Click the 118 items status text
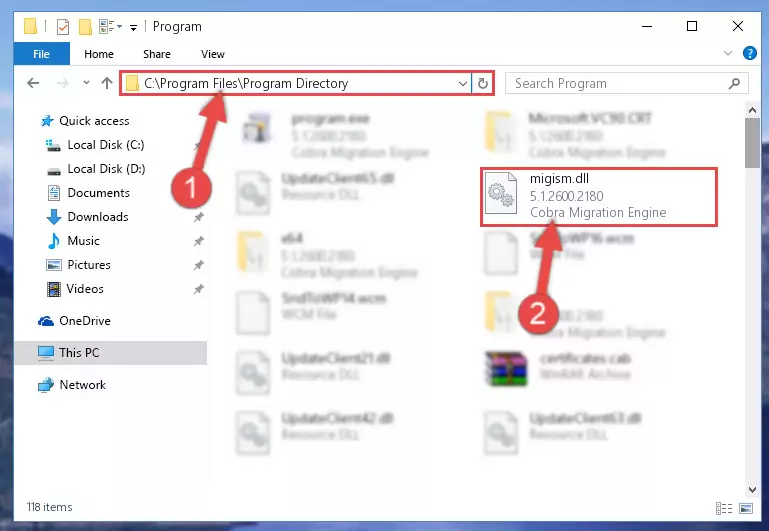 [x=50, y=507]
